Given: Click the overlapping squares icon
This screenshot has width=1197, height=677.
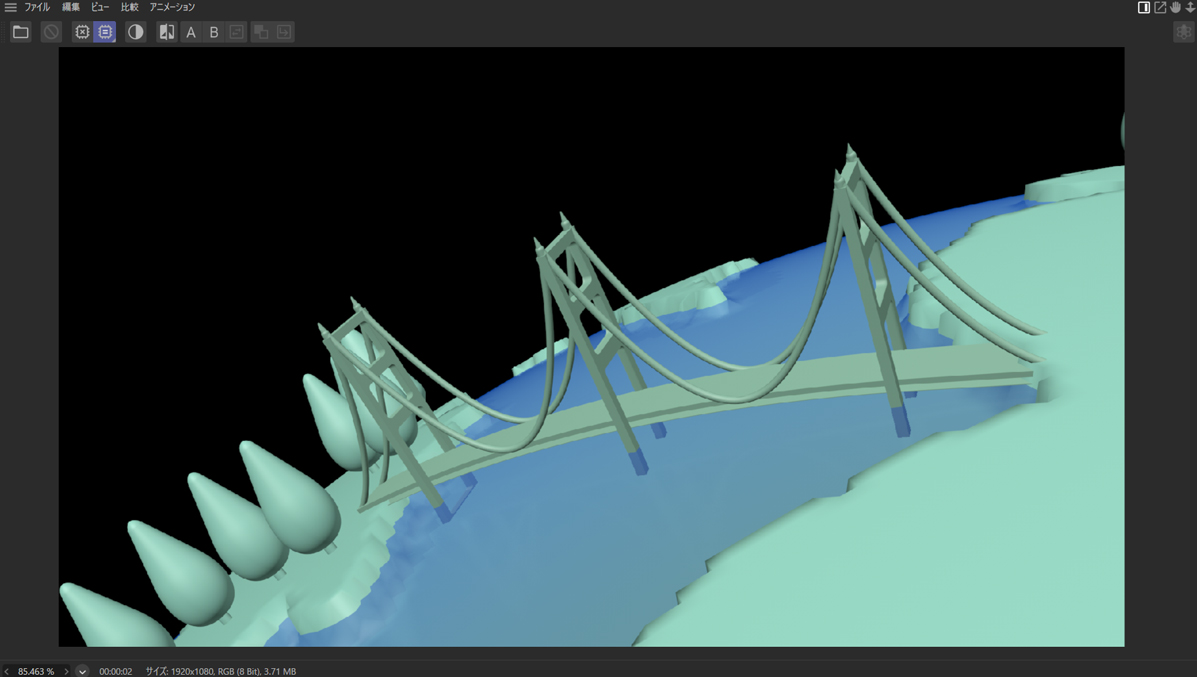Looking at the screenshot, I should click(261, 32).
